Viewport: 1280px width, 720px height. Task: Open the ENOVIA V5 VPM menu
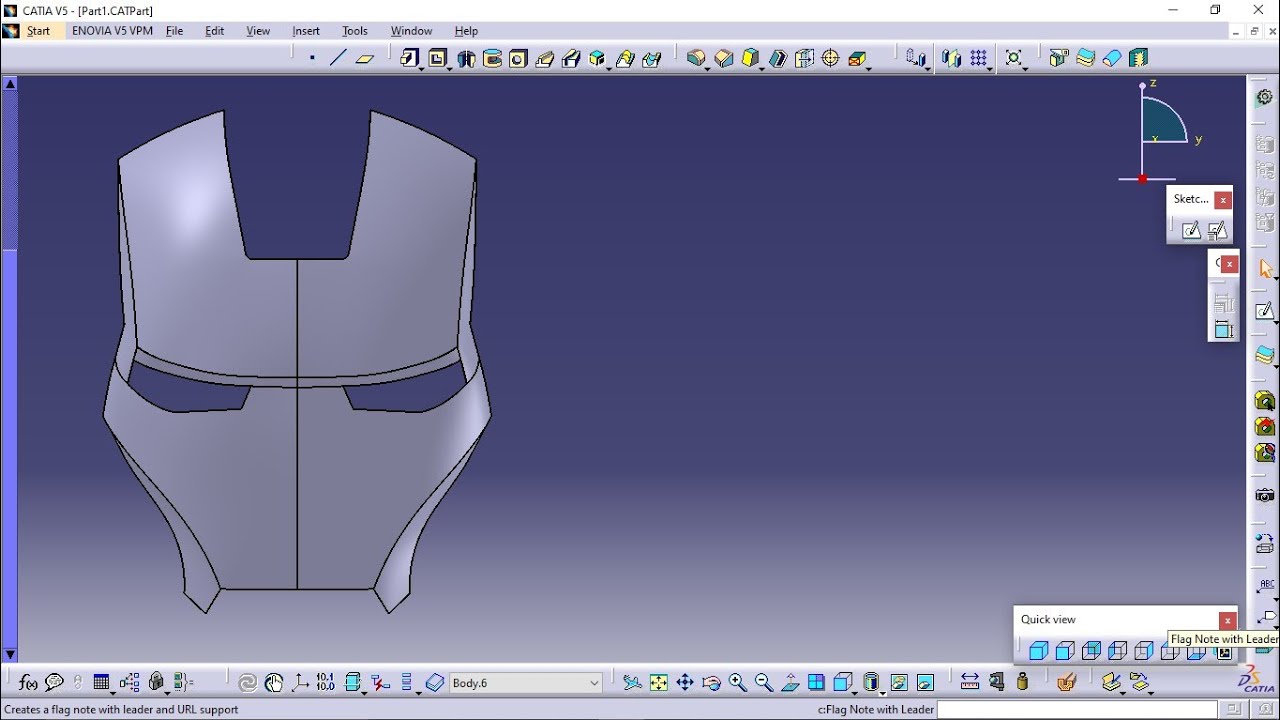tap(112, 31)
